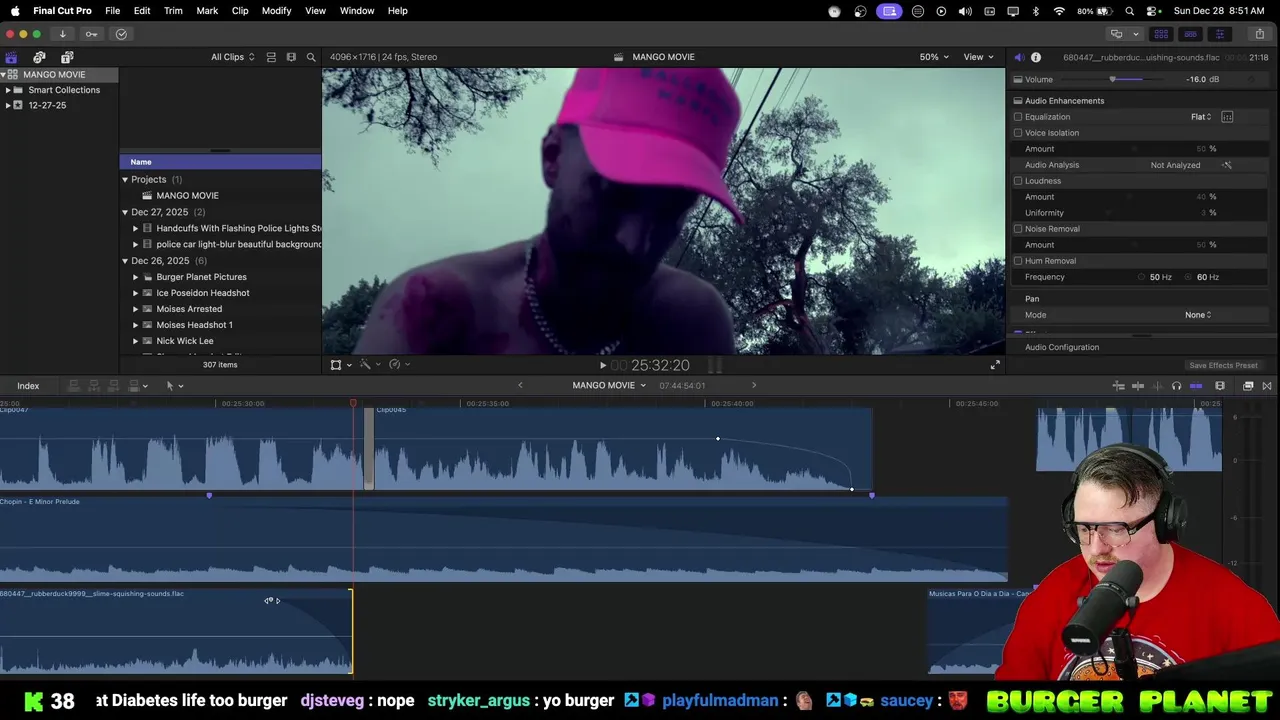Open the Background Tasks checkmark icon
The image size is (1280, 720).
(x=121, y=34)
